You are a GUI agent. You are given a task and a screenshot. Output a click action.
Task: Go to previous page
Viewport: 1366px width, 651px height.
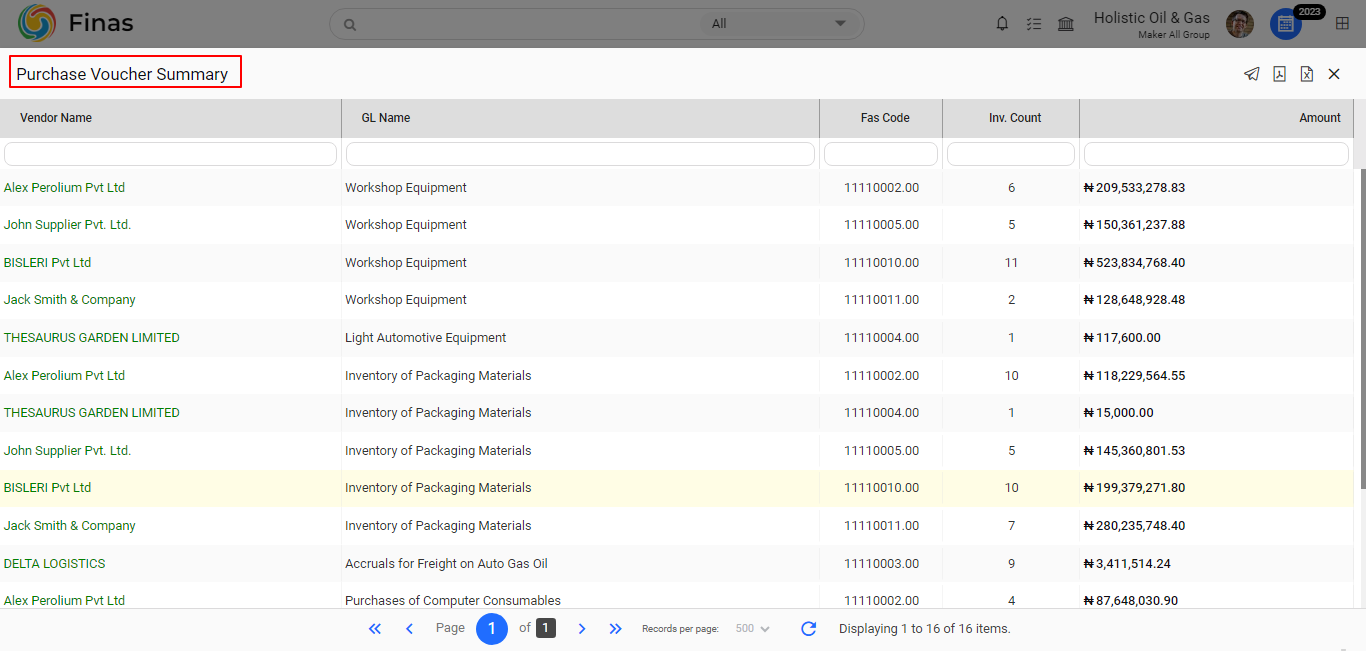click(409, 629)
